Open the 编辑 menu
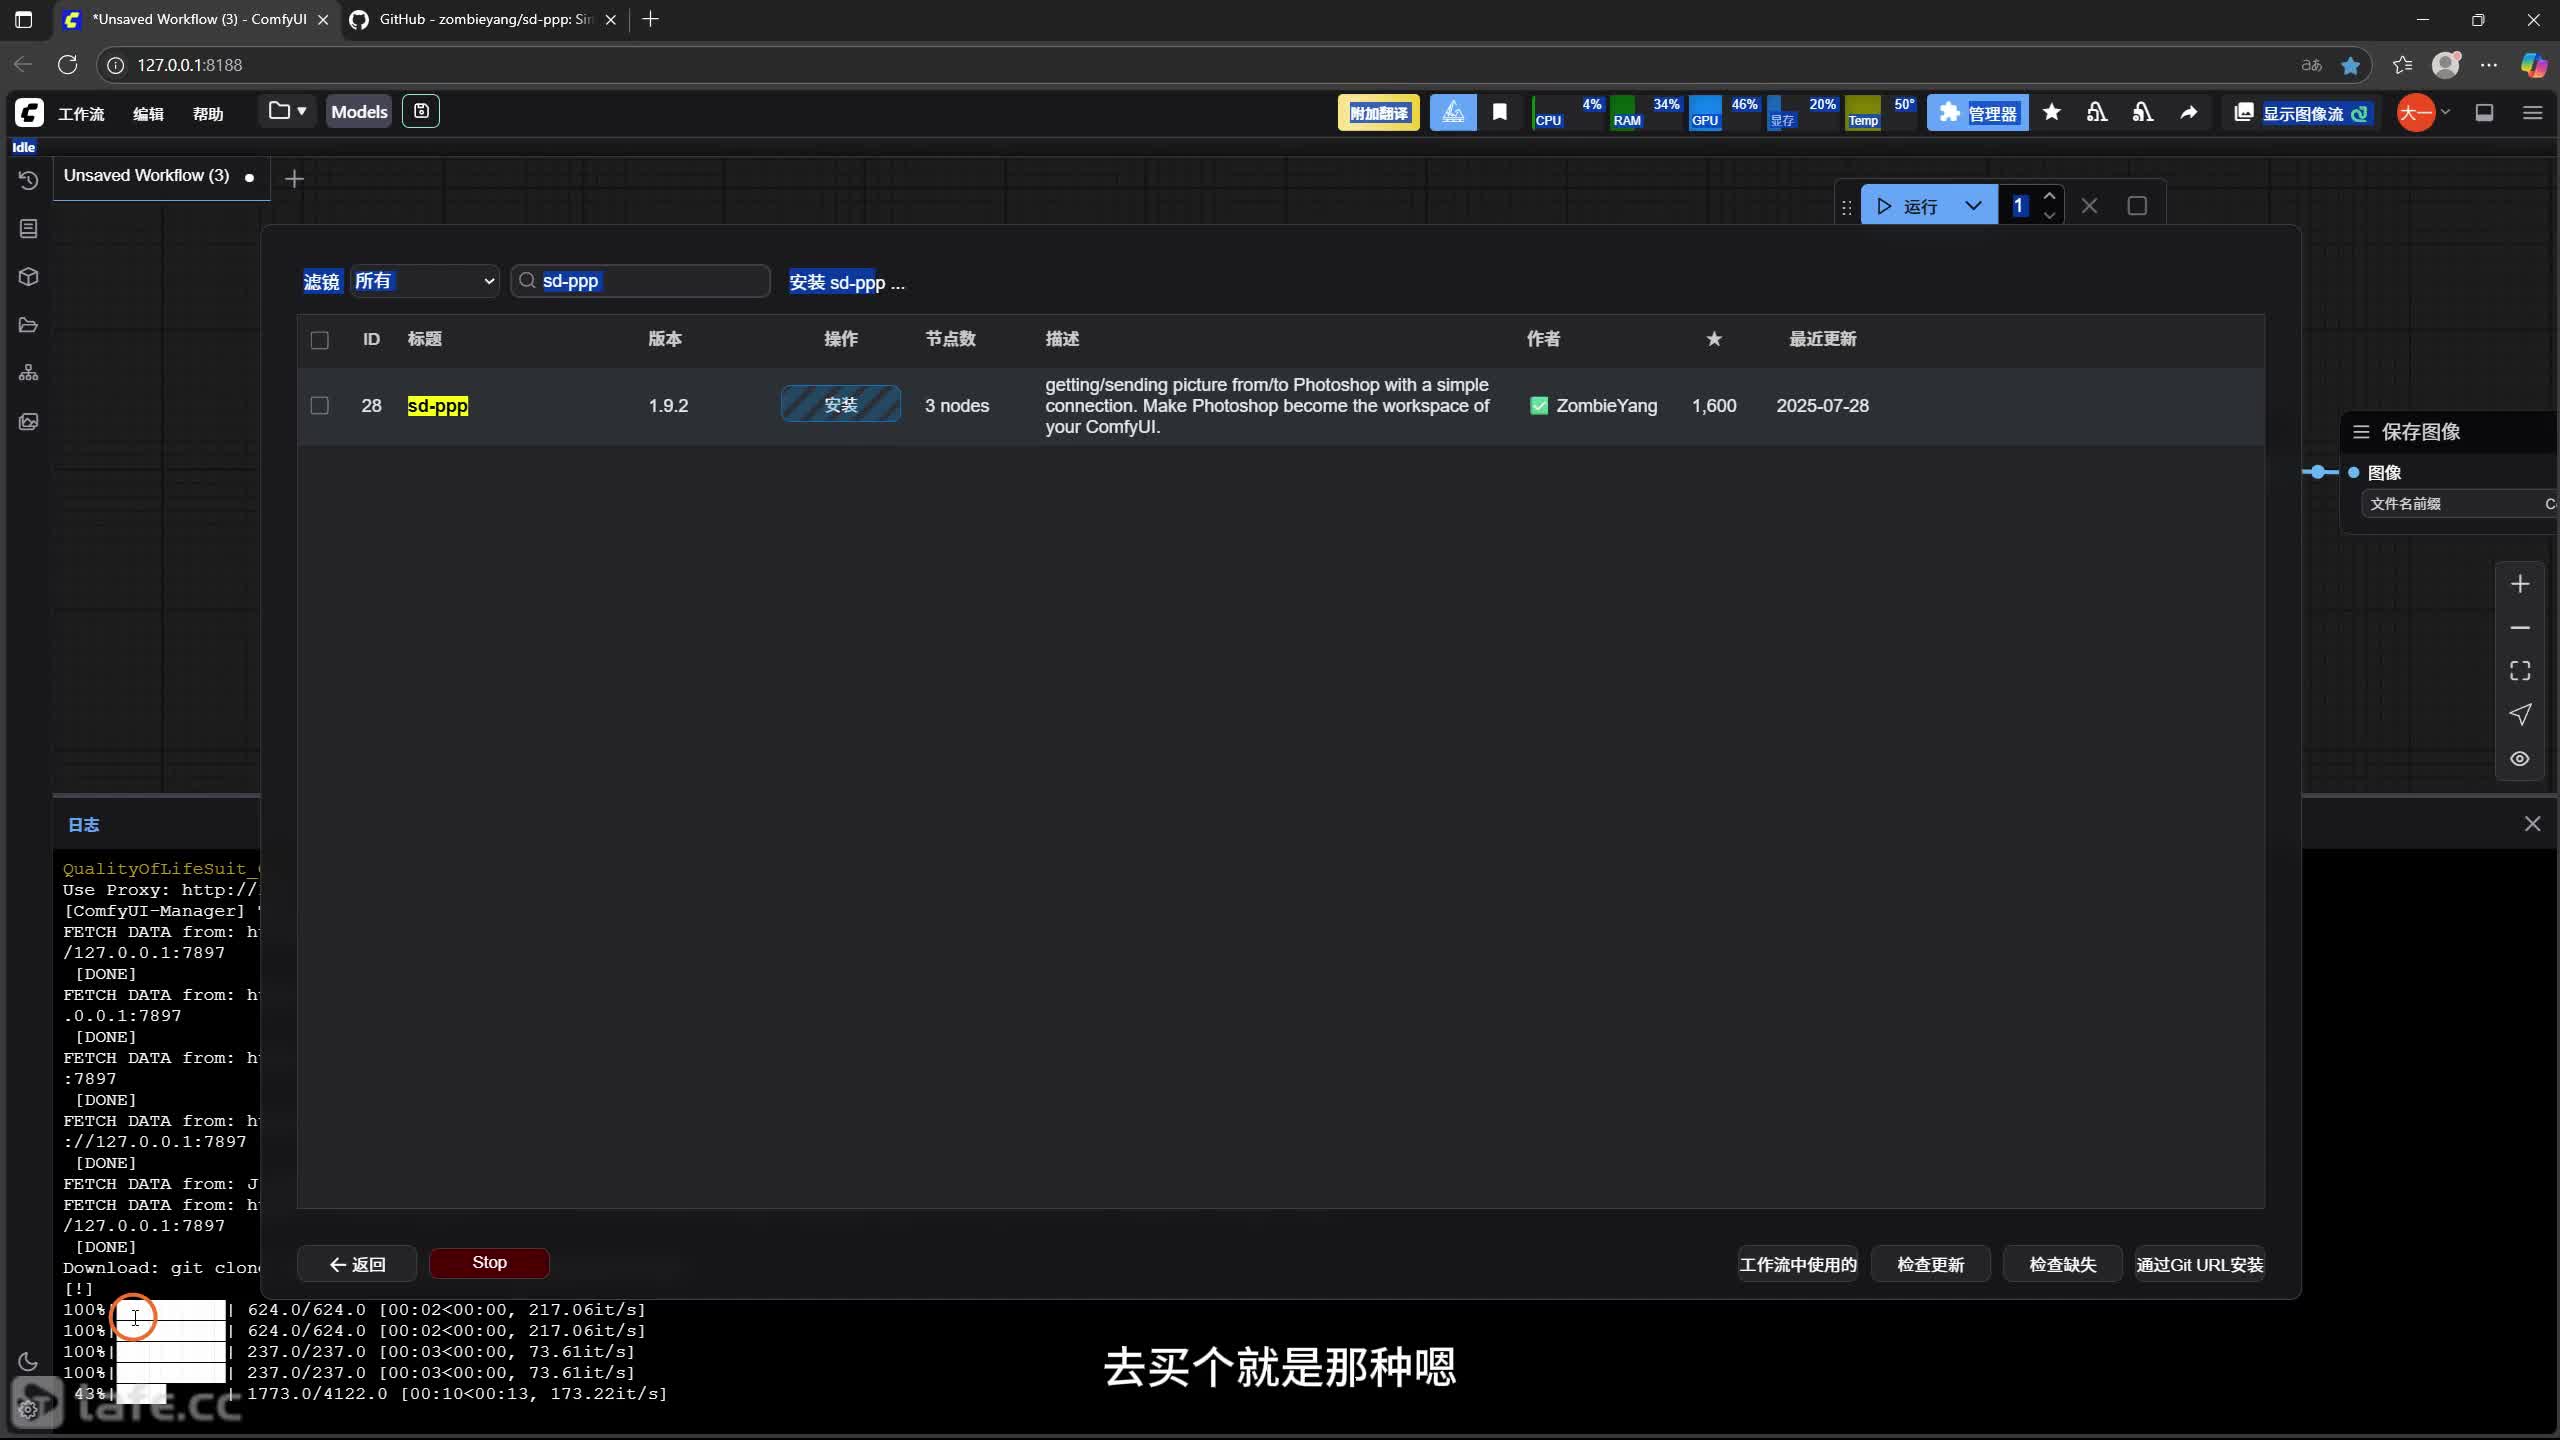 coord(148,114)
